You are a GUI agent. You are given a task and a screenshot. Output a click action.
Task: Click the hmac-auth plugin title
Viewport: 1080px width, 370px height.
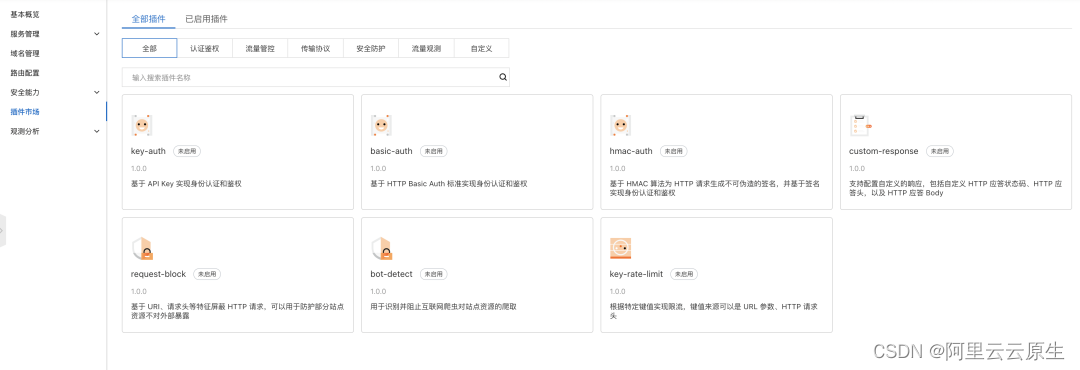631,151
